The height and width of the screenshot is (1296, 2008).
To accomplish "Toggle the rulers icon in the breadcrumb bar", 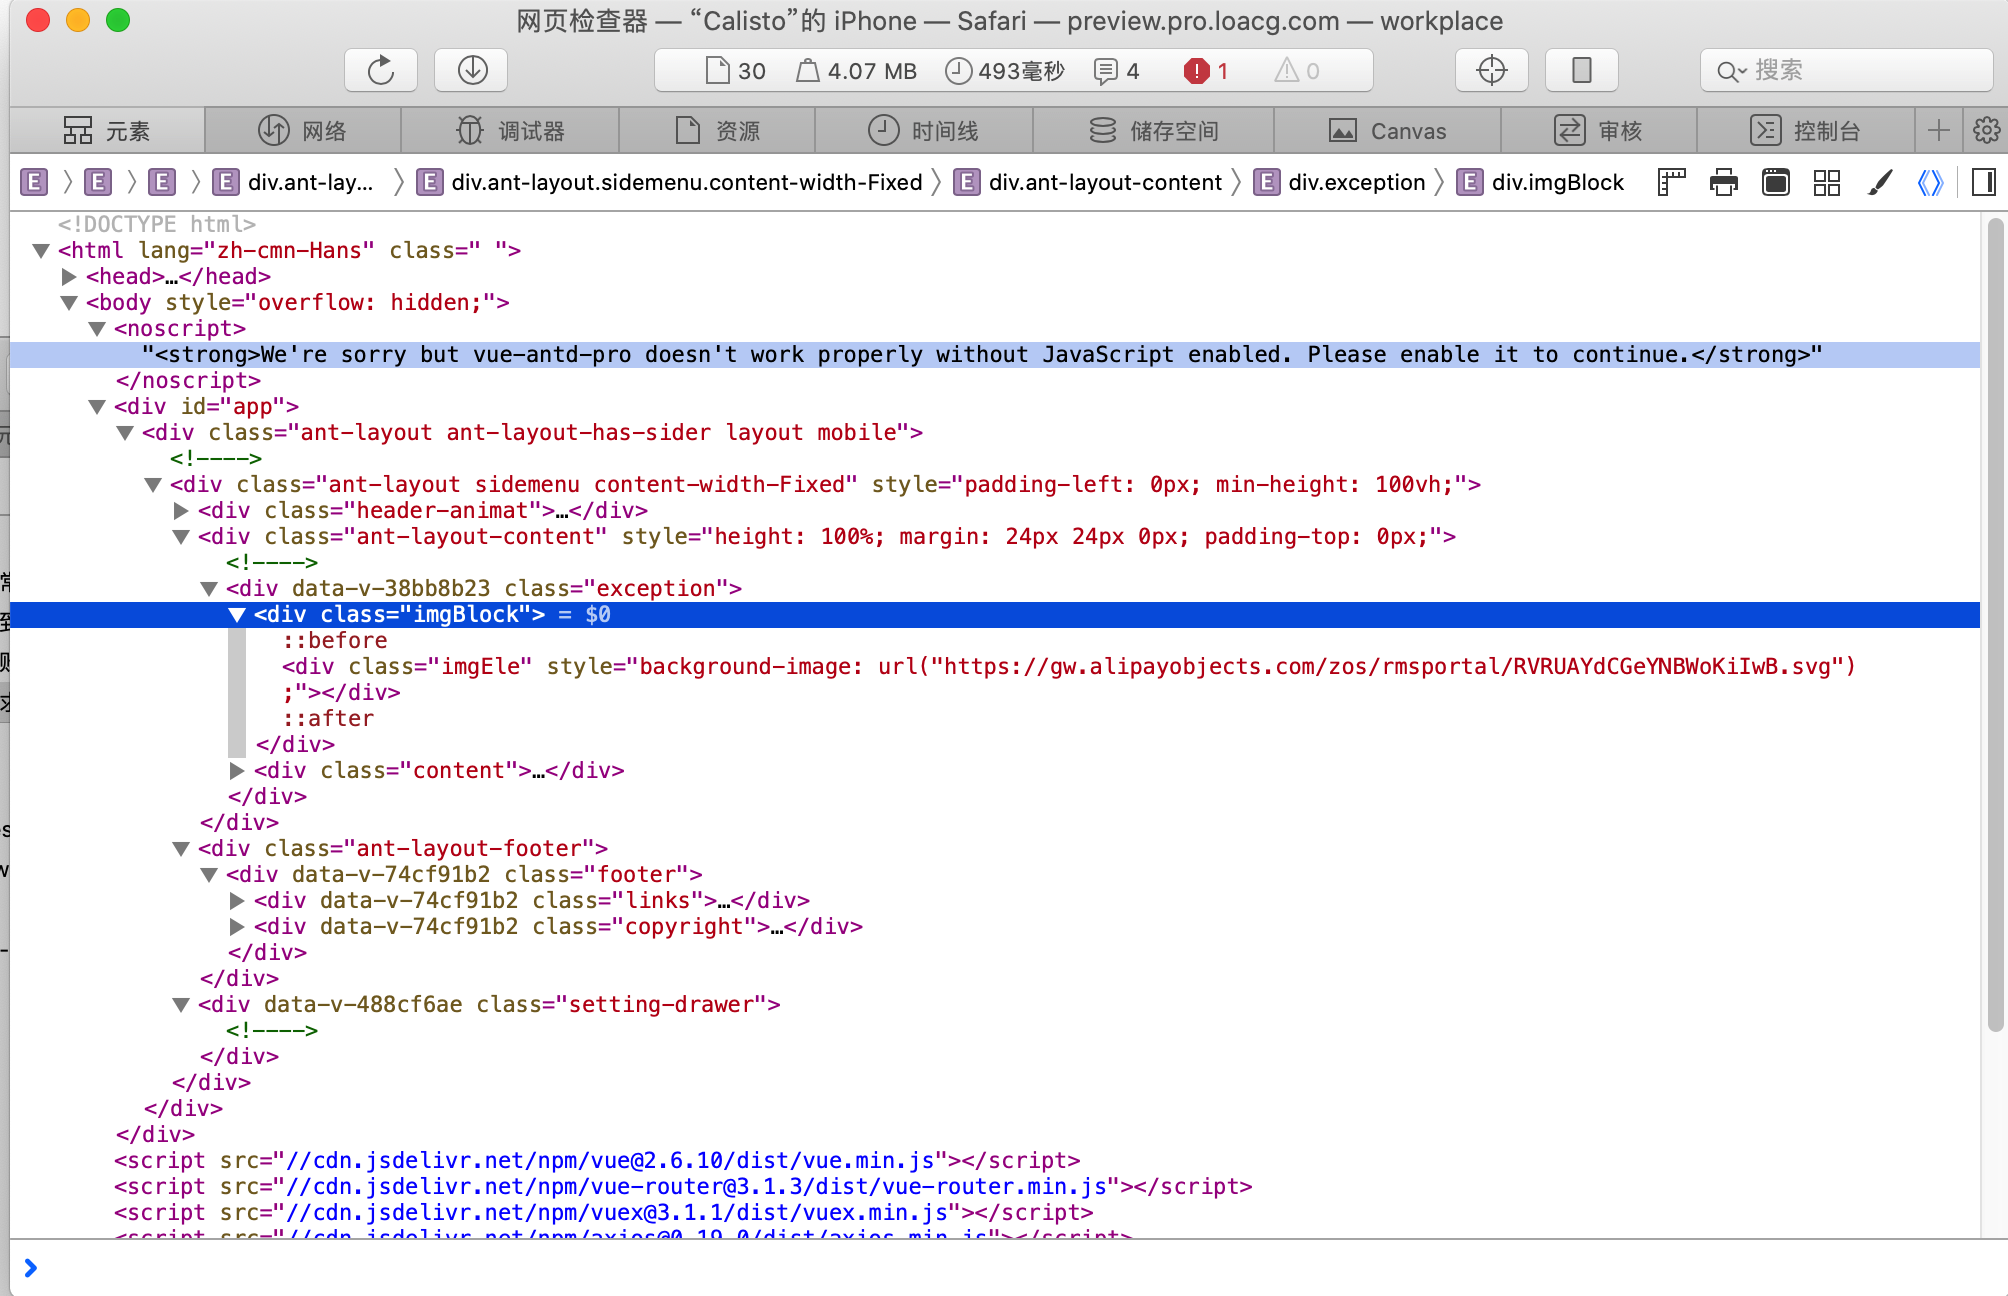I will [x=1670, y=182].
